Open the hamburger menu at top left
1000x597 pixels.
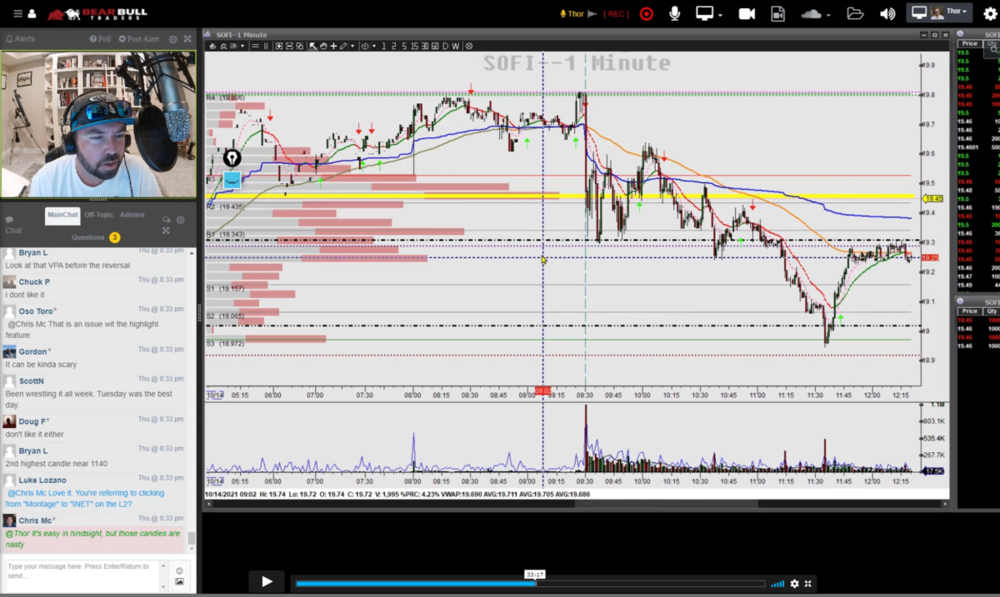17,14
